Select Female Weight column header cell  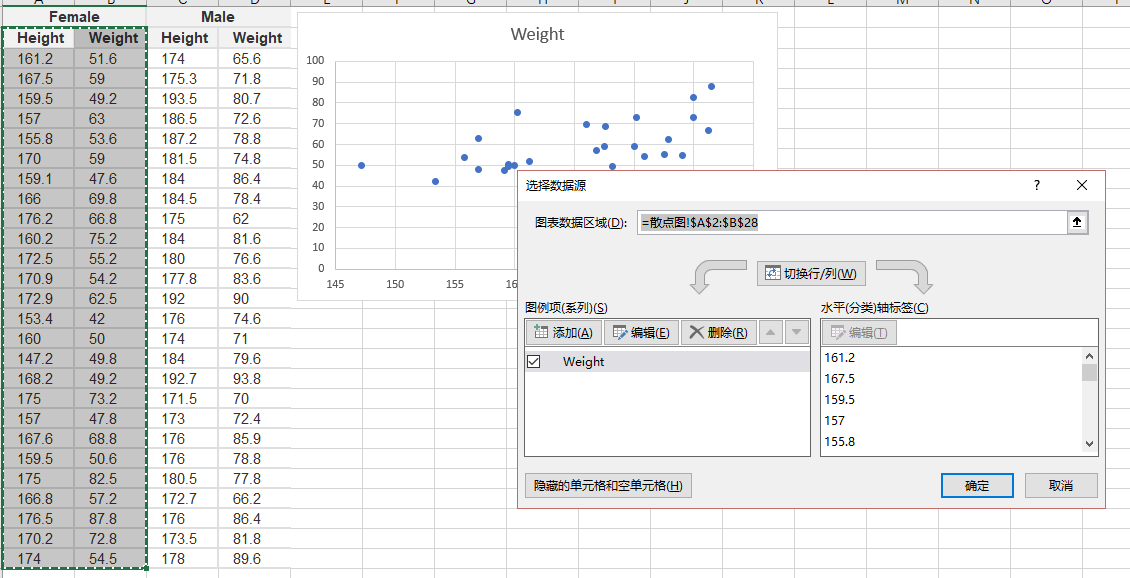[110, 37]
